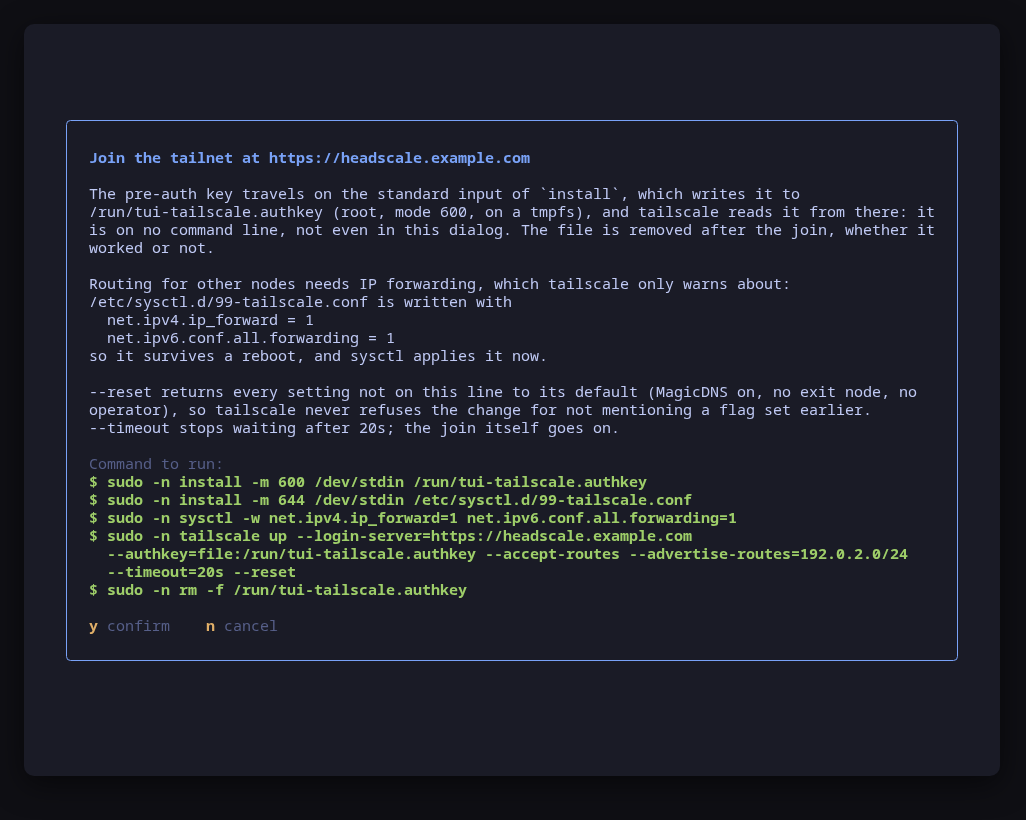Click the line starting 'operator), so tailscale never refuses'
Viewport: 1026px width, 820px height.
click(480, 410)
